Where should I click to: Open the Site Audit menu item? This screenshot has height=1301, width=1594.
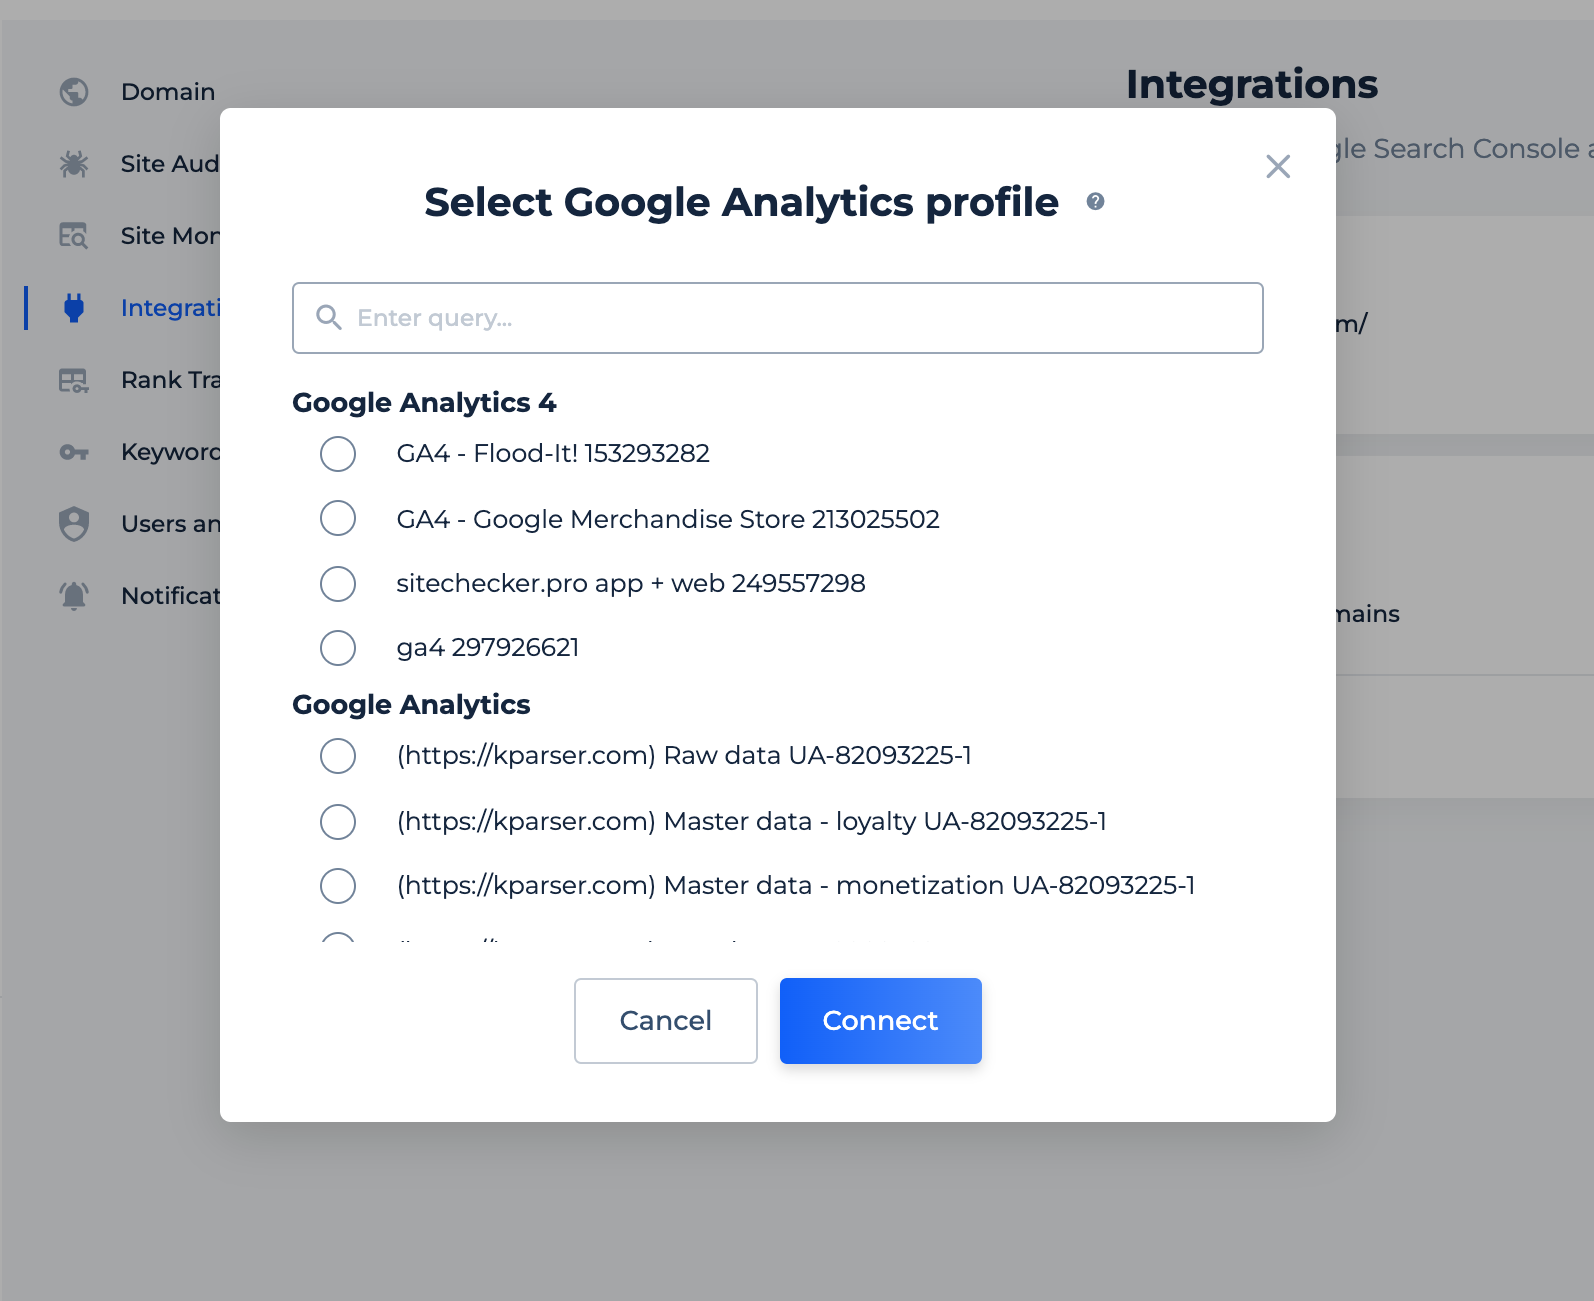170,164
